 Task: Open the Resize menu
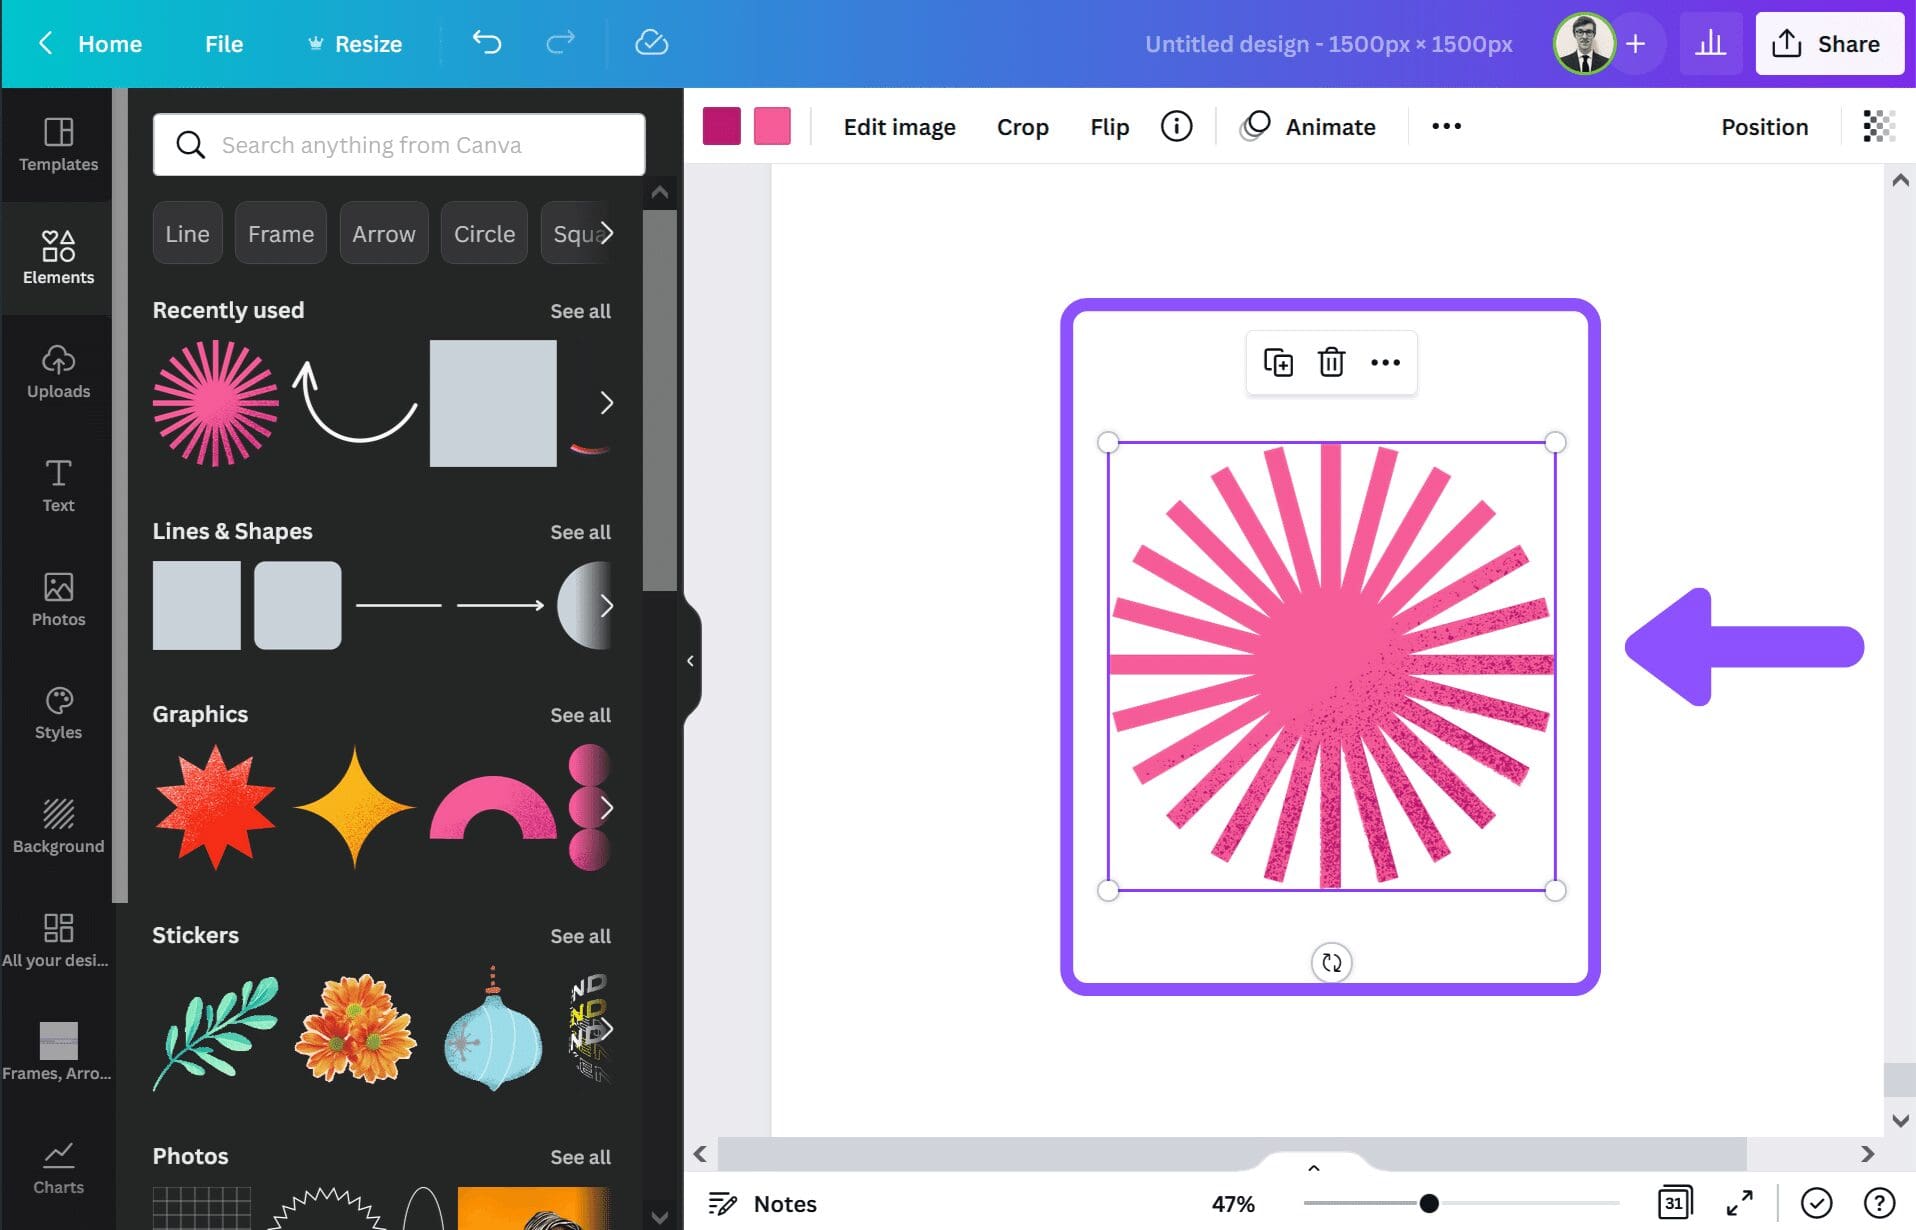pyautogui.click(x=355, y=43)
